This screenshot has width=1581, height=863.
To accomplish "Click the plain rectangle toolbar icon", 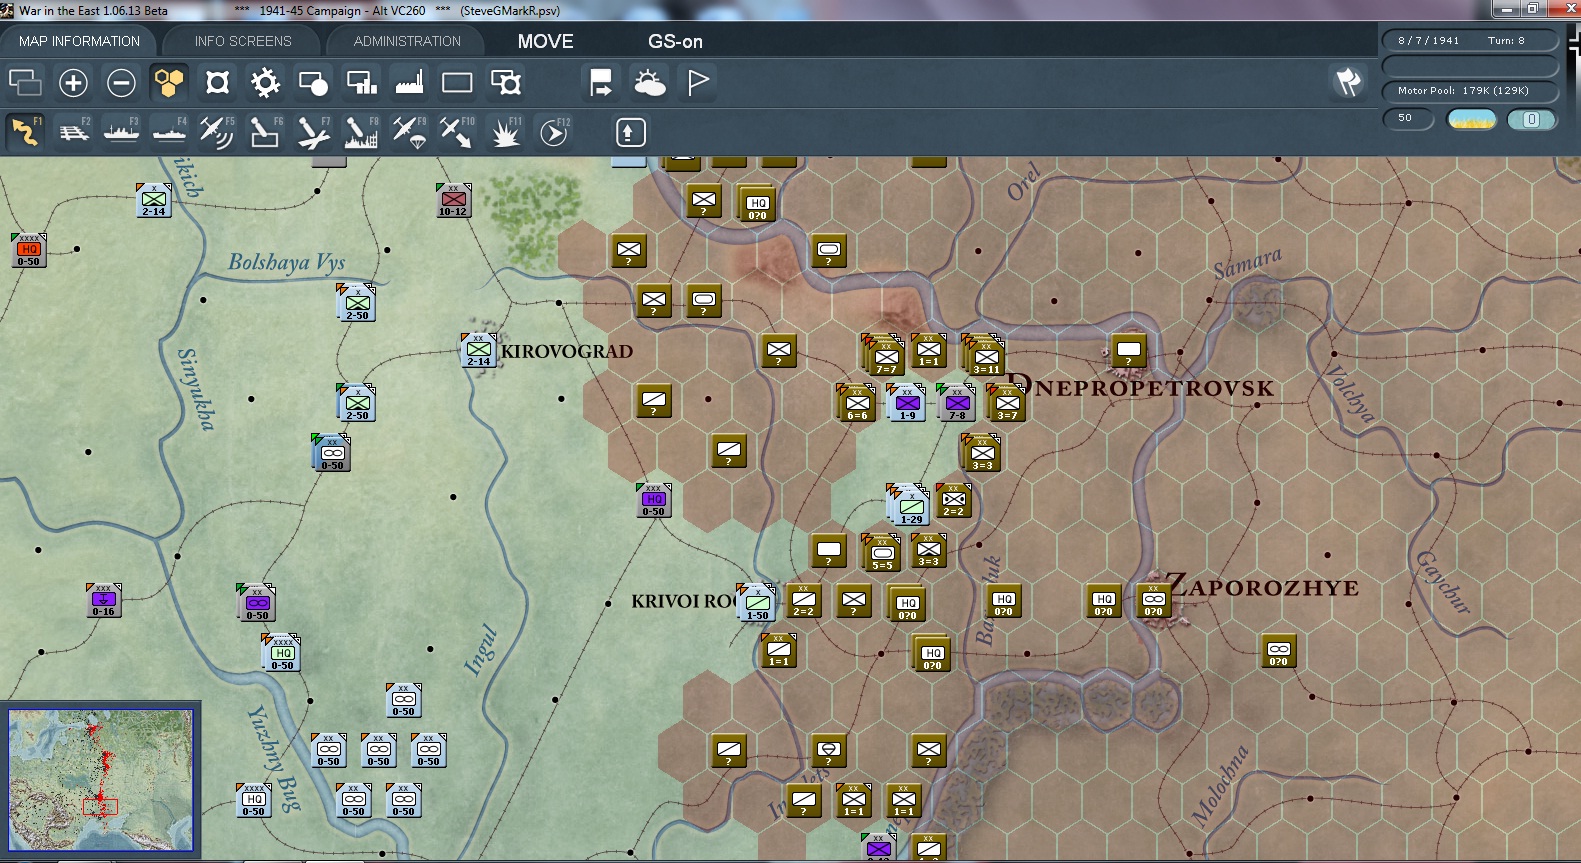I will coord(457,82).
